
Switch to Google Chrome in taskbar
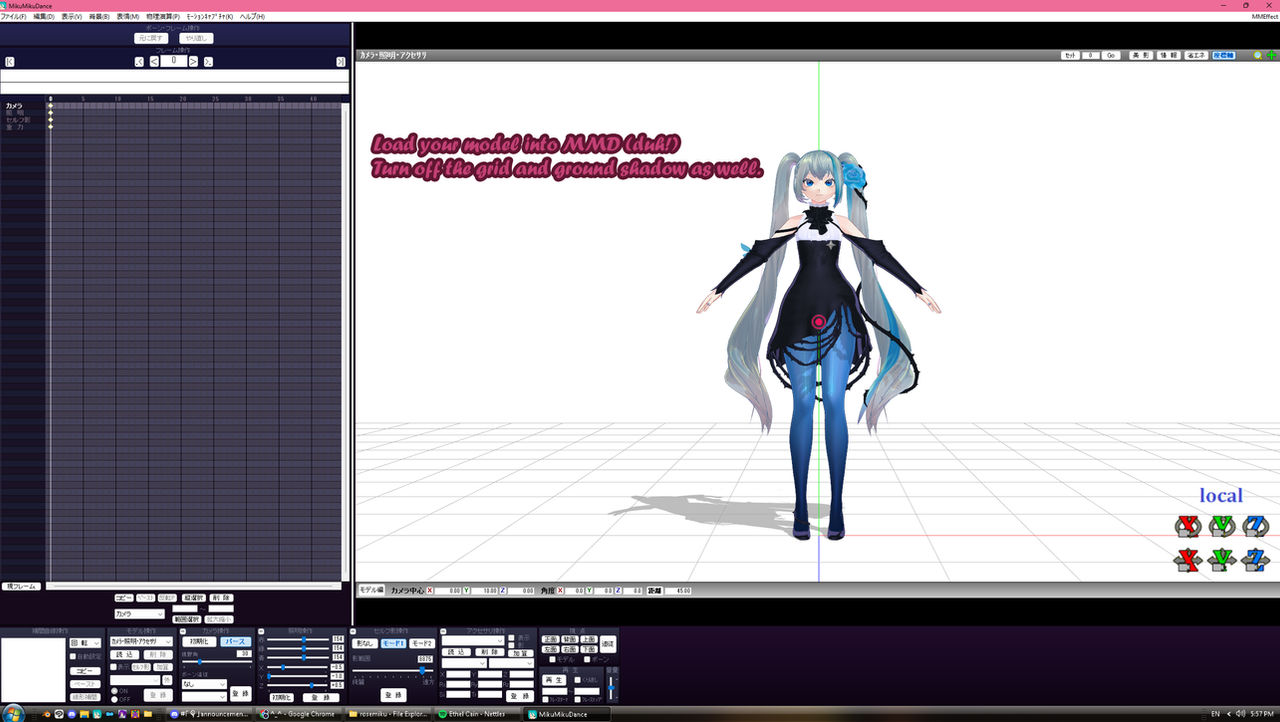click(300, 714)
